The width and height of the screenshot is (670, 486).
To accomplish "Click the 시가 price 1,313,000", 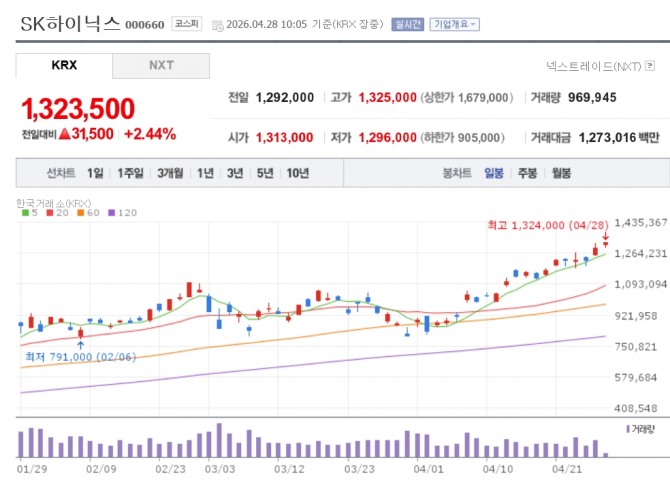I will click(285, 138).
